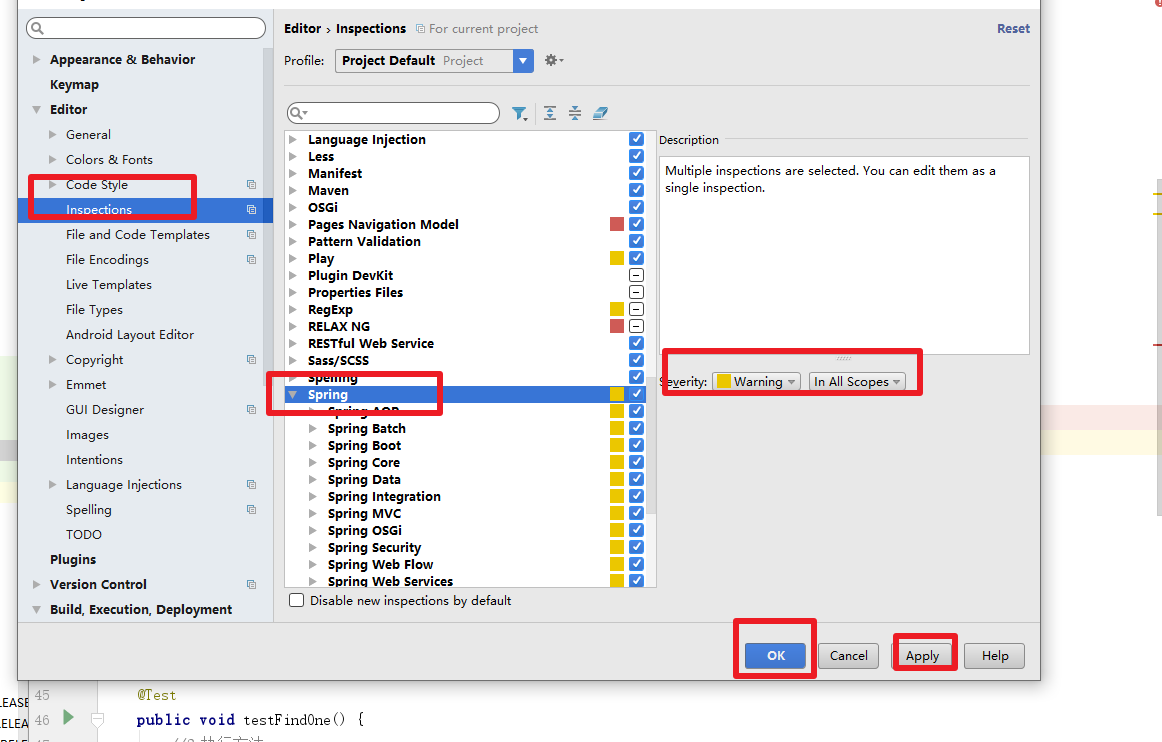Toggle the Plugin DevKit checkbox
The image size is (1162, 742).
tap(637, 276)
